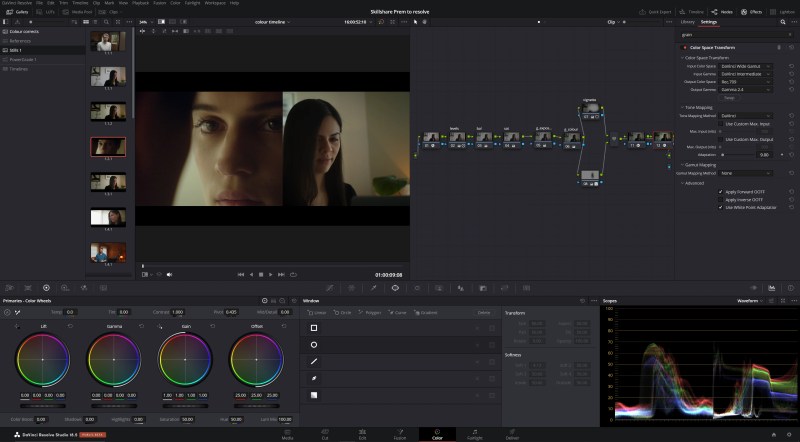Check Apply Inverse OOTF
Image resolution: width=800 pixels, height=442 pixels.
click(720, 200)
